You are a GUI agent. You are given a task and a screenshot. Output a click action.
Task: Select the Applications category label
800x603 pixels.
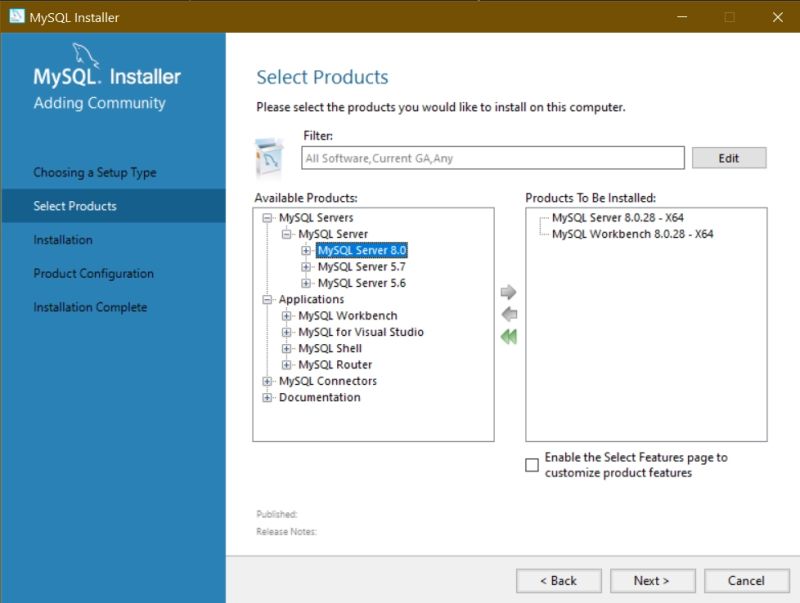pyautogui.click(x=312, y=299)
